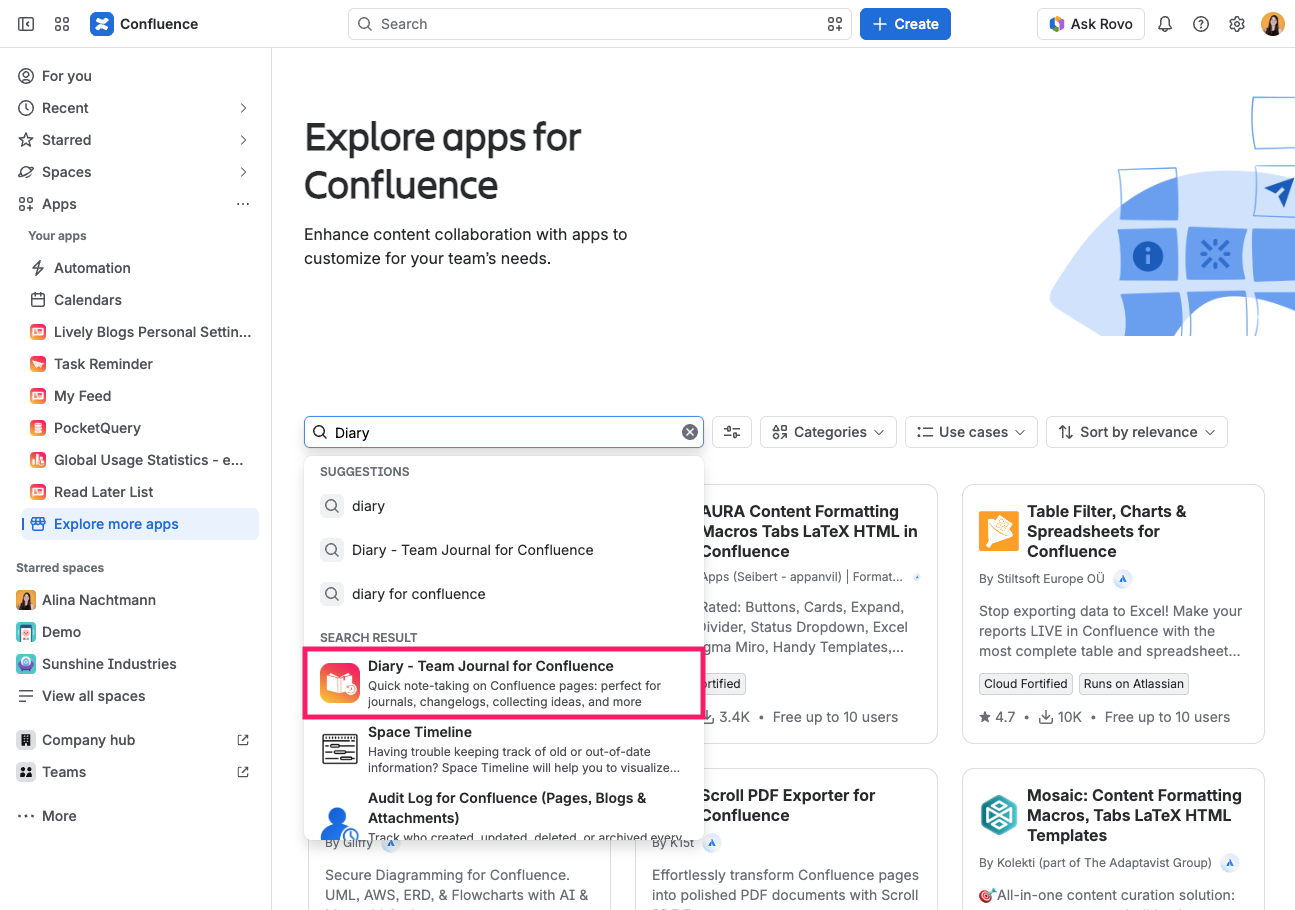Click the app search field containing Diary

pyautogui.click(x=504, y=432)
